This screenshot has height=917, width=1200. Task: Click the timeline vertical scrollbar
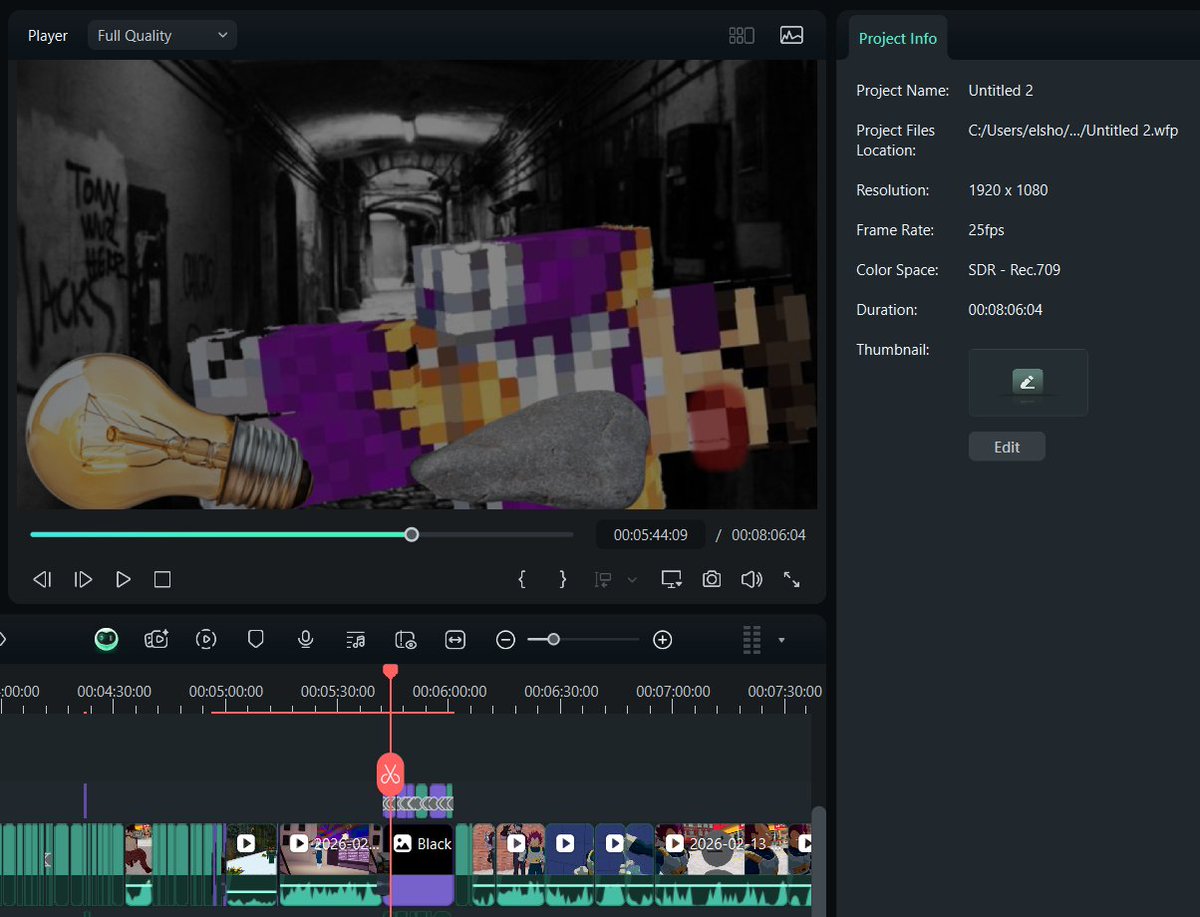point(819,861)
